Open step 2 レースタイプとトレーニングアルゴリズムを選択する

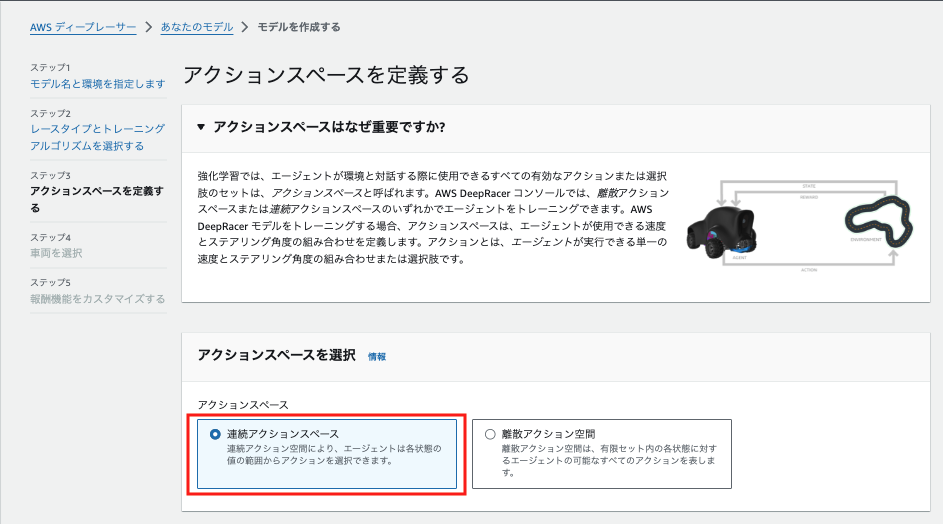pyautogui.click(x=97, y=137)
